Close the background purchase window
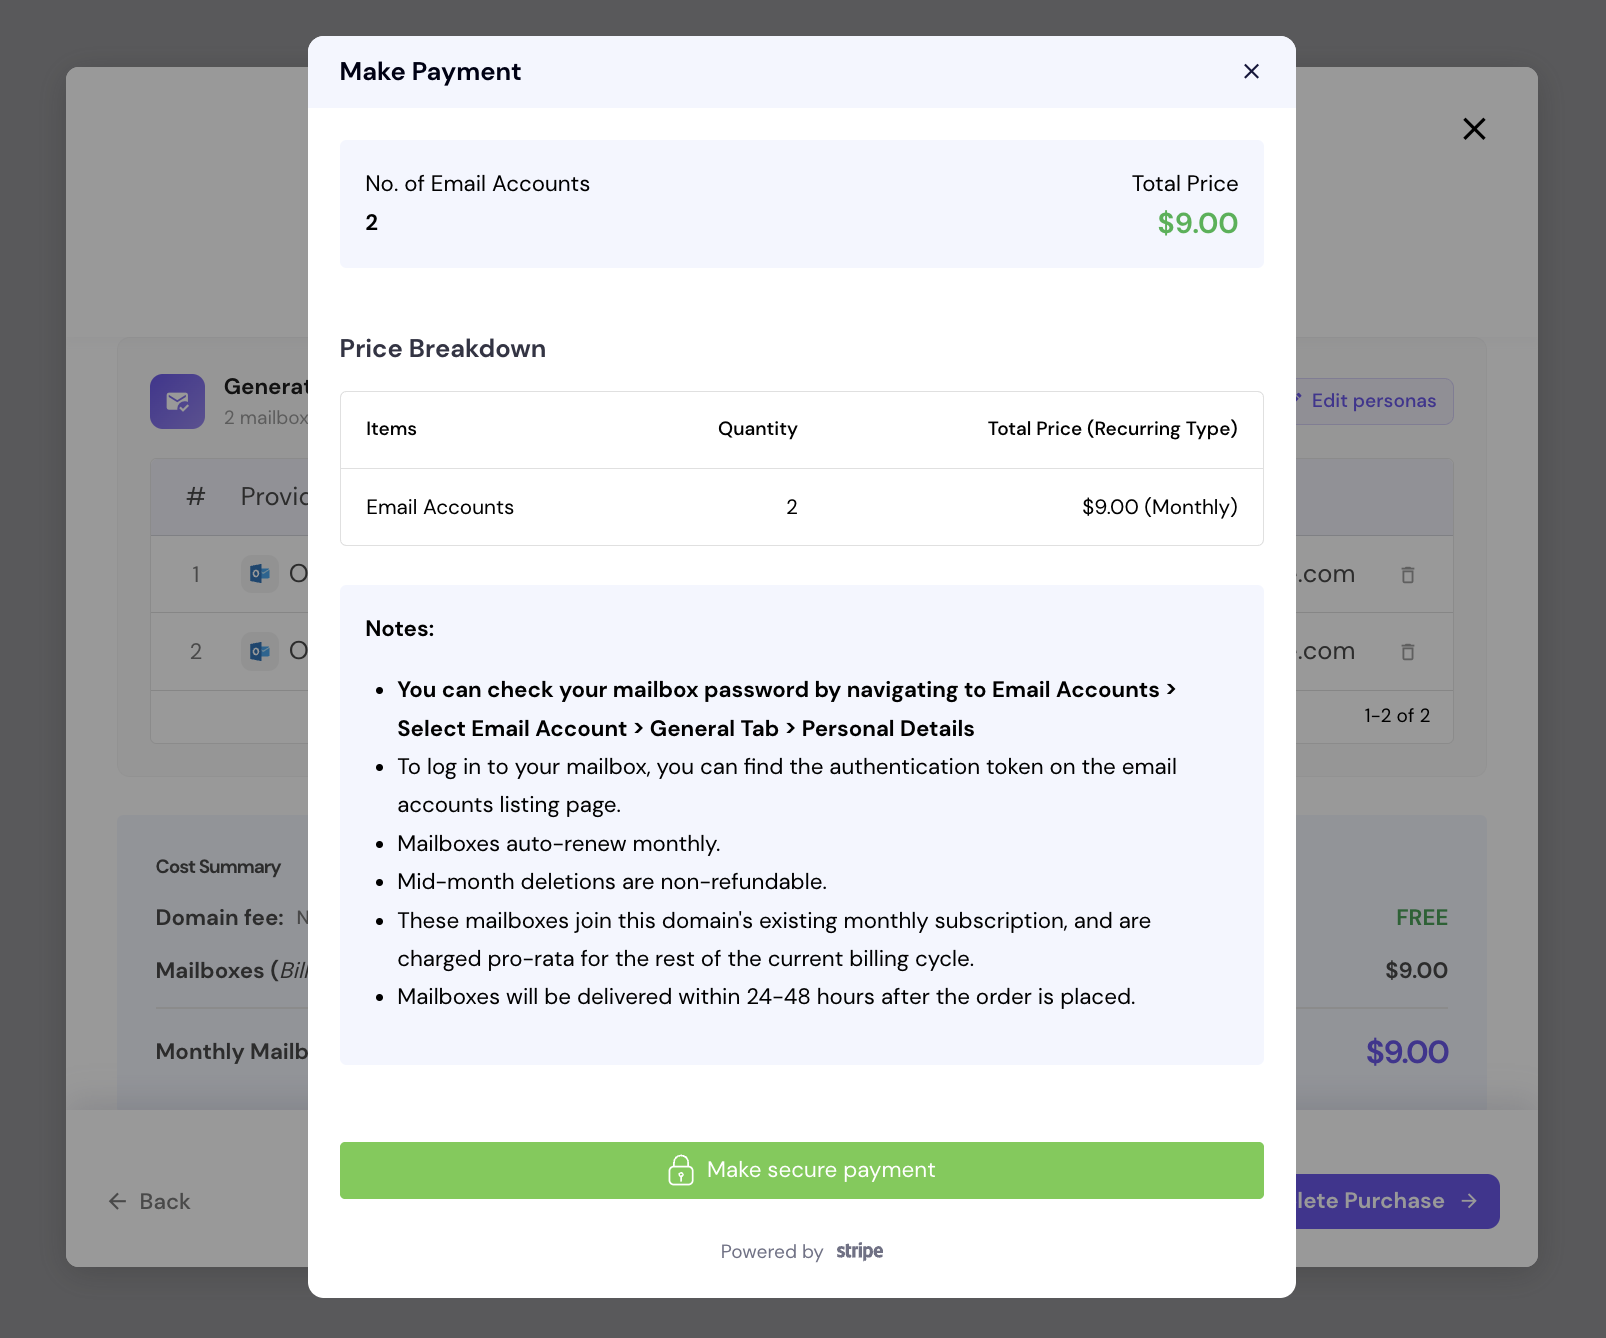Image resolution: width=1606 pixels, height=1338 pixels. (1474, 129)
